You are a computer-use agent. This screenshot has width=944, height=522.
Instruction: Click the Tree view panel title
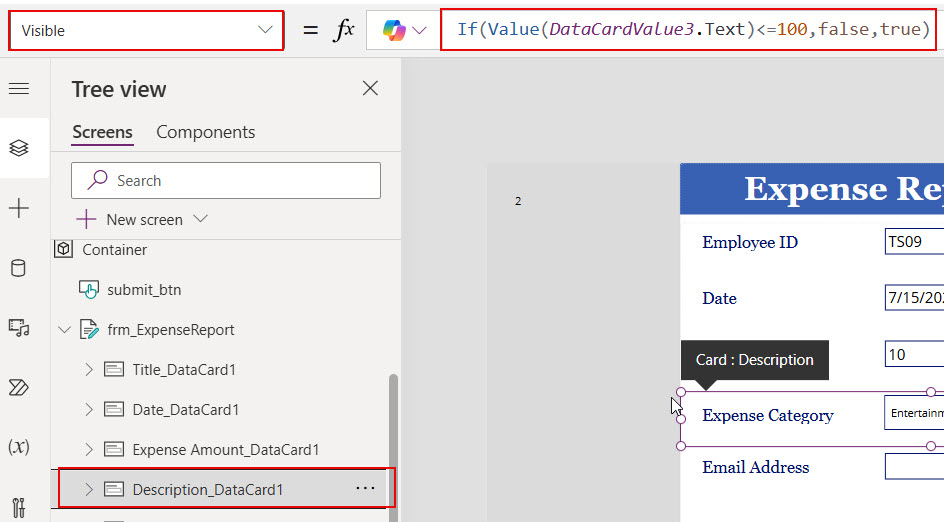119,89
